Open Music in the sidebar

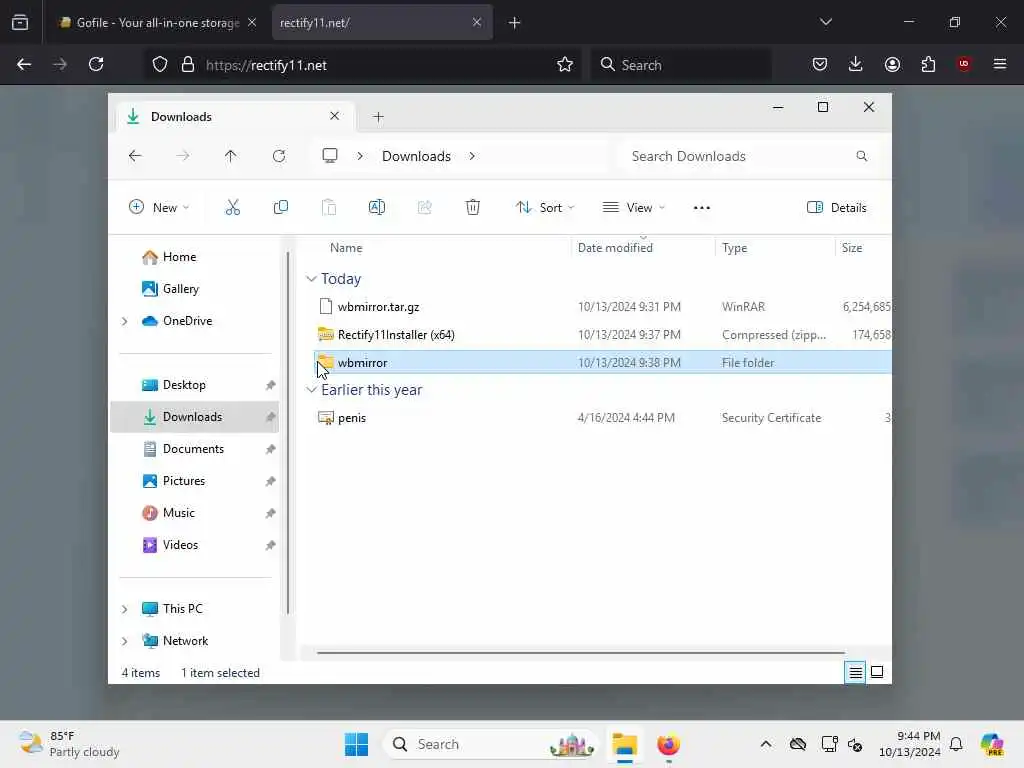tap(168, 513)
